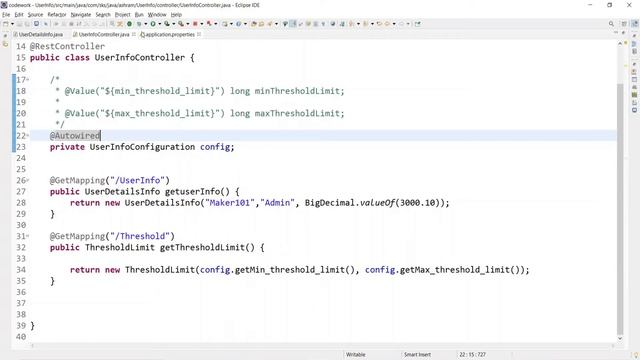Collapse the comment block at line 17
The image size is (640, 360).
pos(28,80)
